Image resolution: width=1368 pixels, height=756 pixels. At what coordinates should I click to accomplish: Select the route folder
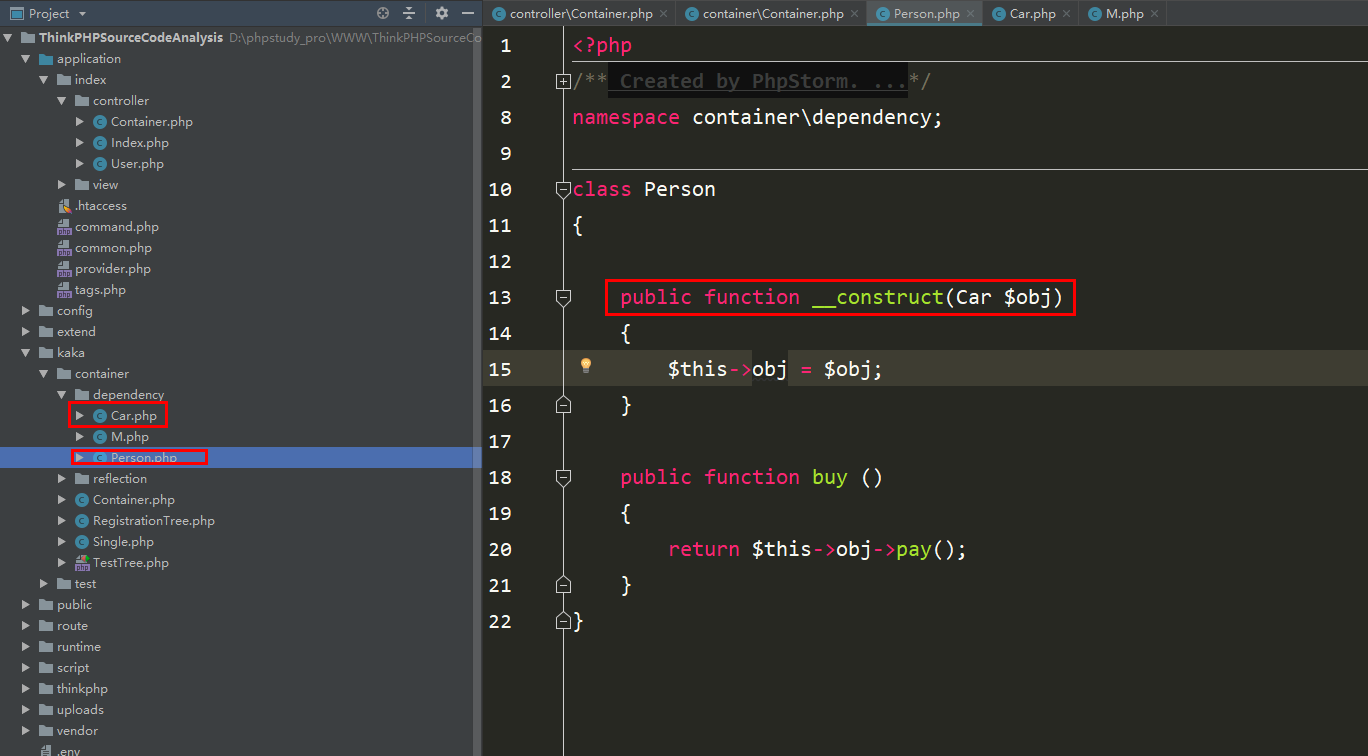coord(72,626)
